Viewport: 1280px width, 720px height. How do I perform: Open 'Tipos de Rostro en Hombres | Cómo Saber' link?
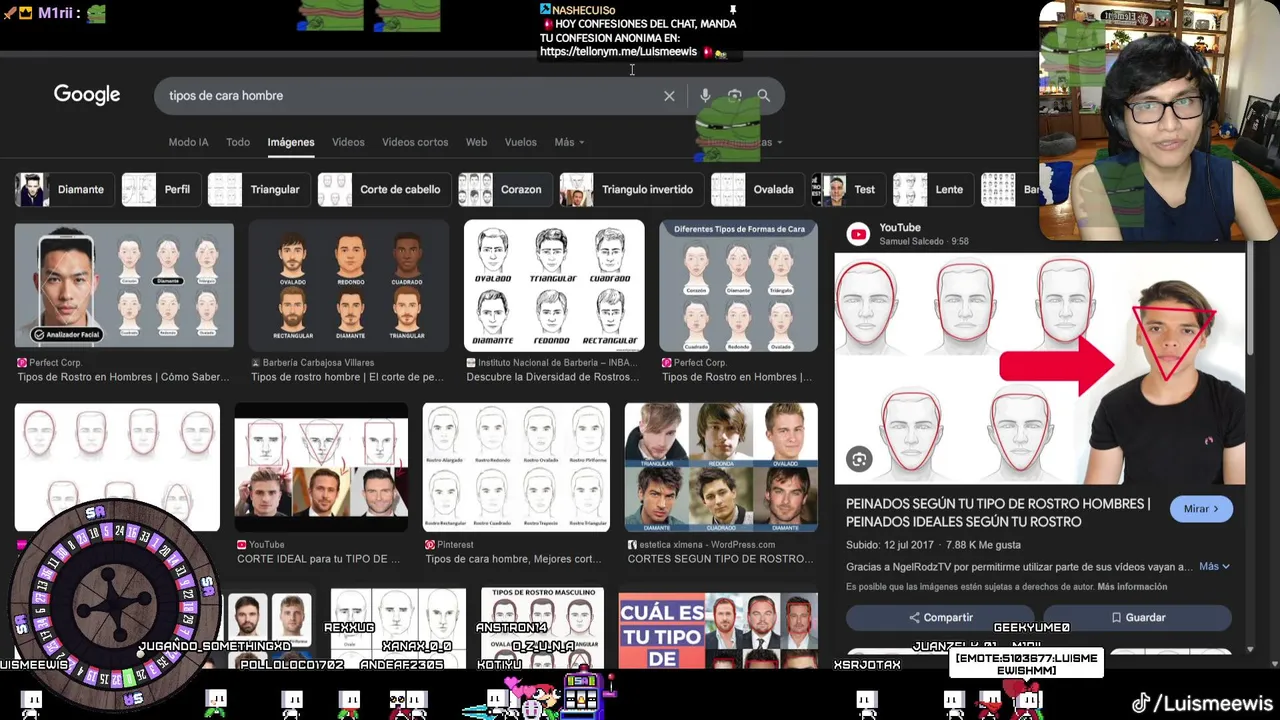pos(123,377)
